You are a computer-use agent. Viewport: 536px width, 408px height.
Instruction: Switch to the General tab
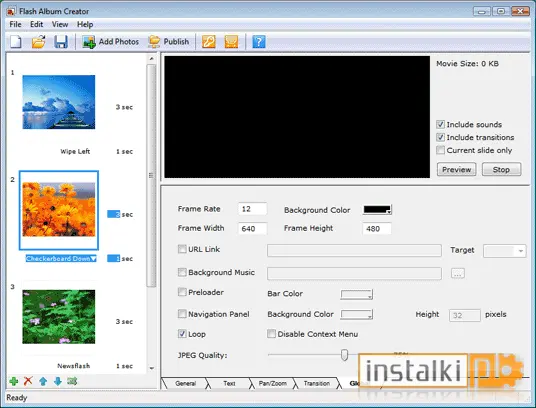[x=185, y=383]
